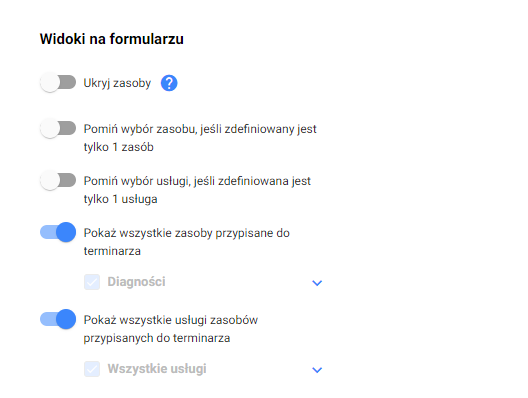Disable Pokaż wszystkie zasoby przypisane toggle
This screenshot has height=398, width=528.
[x=58, y=232]
